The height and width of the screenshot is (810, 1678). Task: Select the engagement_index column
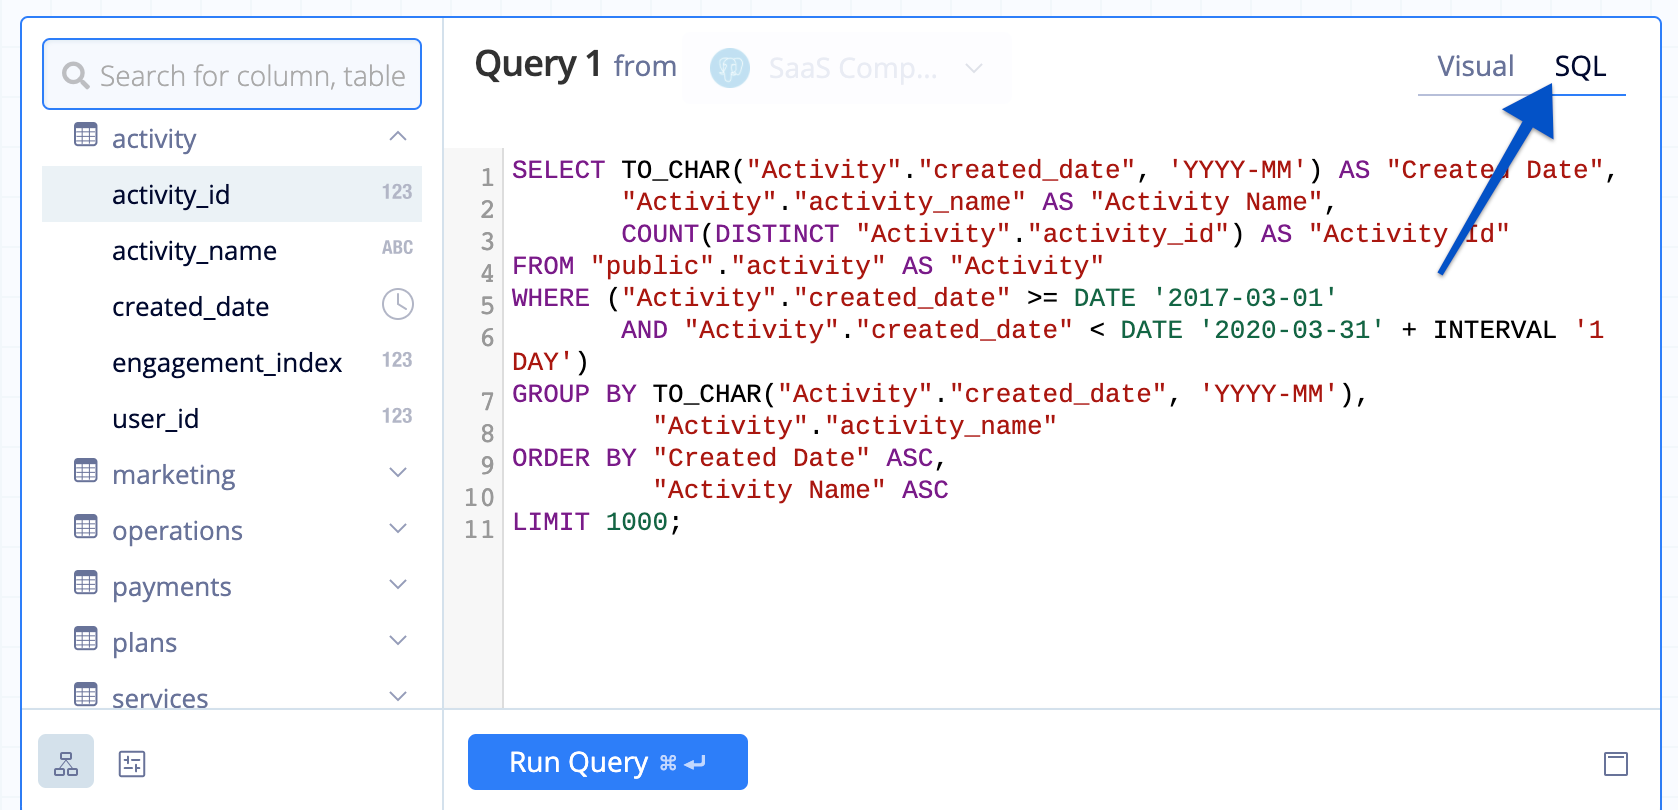pyautogui.click(x=227, y=362)
